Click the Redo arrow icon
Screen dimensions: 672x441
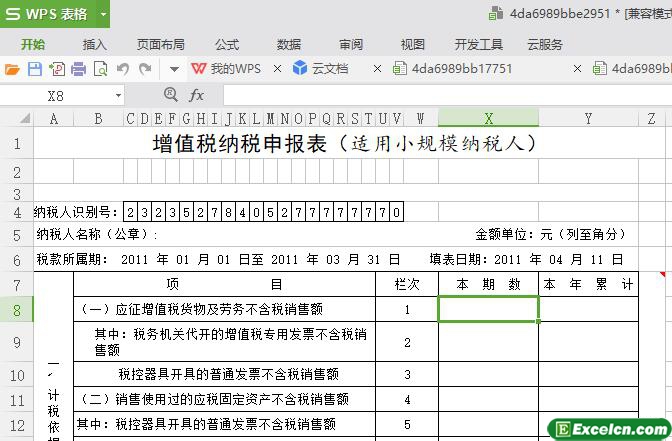coord(145,69)
